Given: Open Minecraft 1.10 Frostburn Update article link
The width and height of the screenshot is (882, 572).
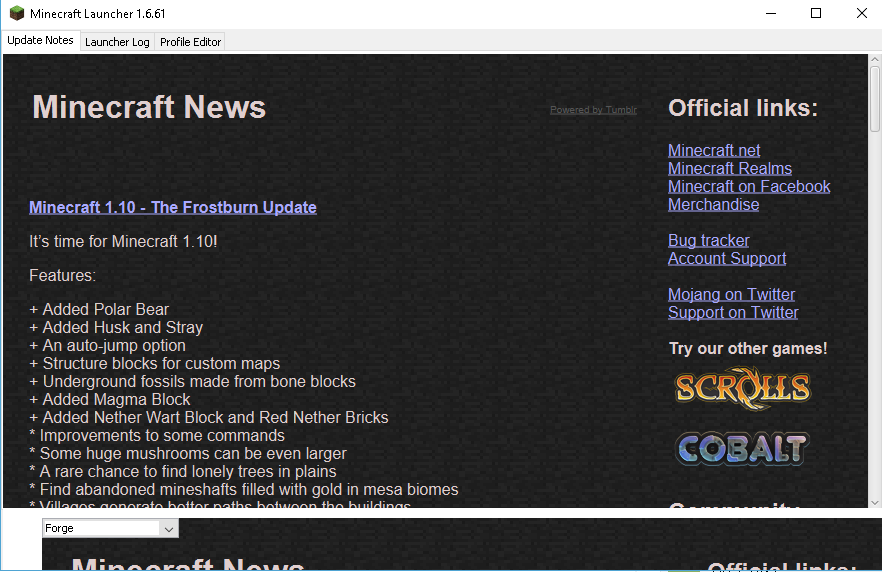Looking at the screenshot, I should (173, 208).
